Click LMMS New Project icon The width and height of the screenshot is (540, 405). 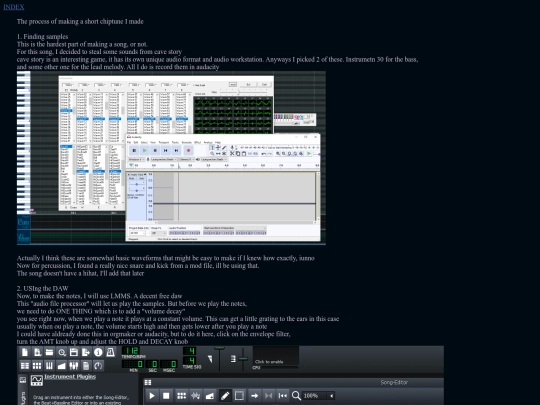coord(25,352)
